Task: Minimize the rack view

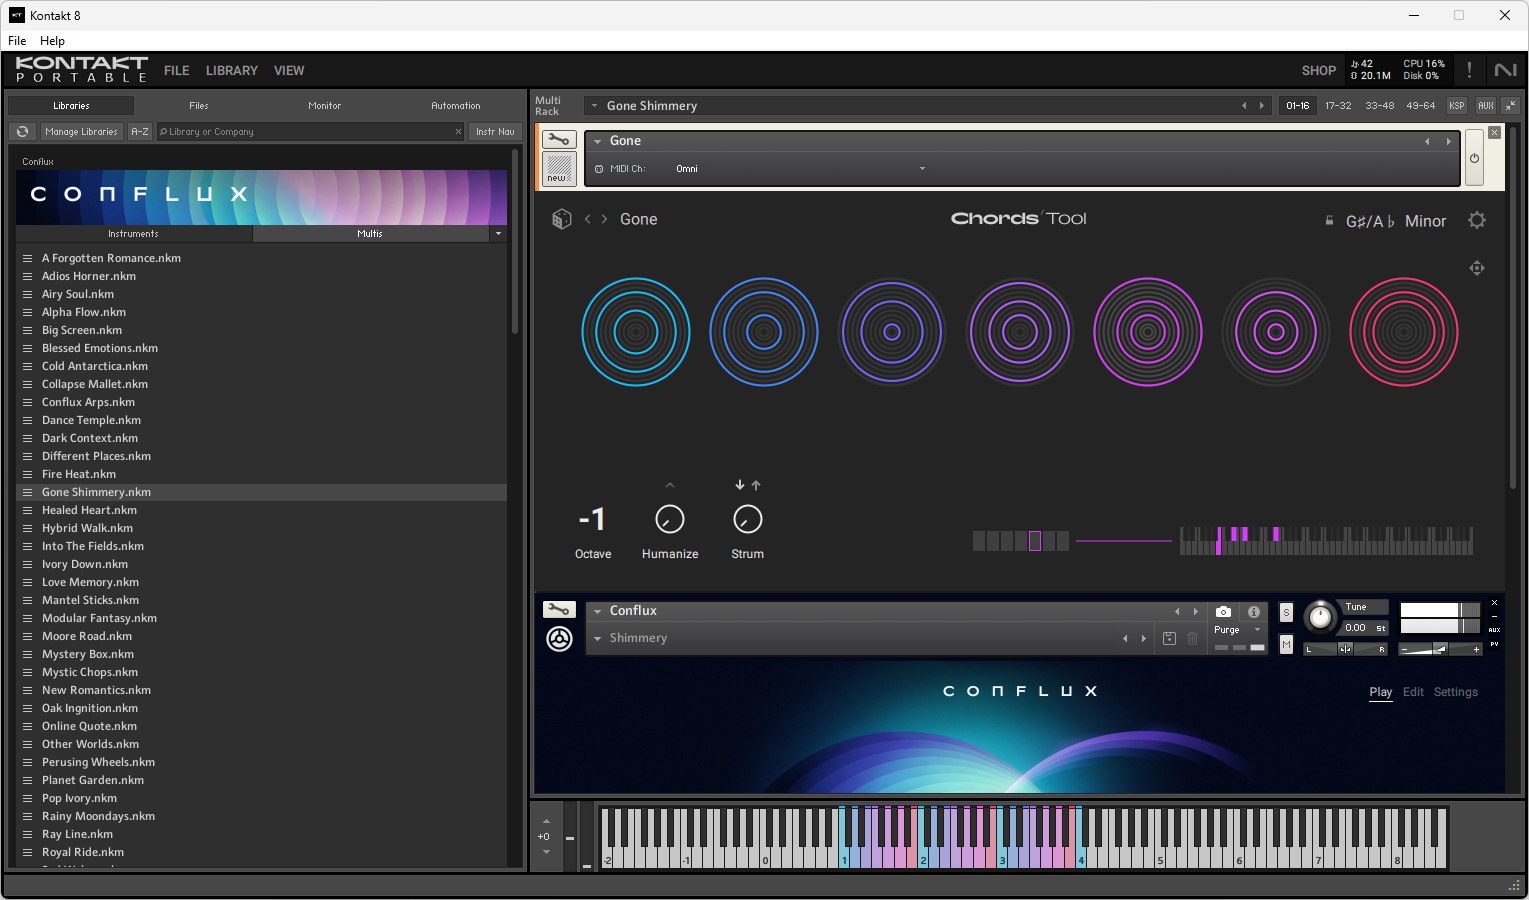Action: click(1511, 105)
